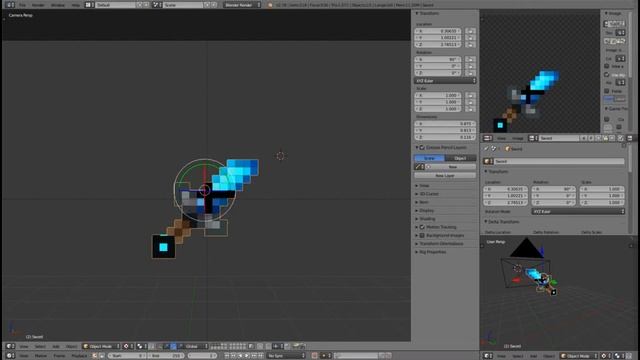Toggle the Motion Tracking checkbox
Image resolution: width=640 pixels, height=360 pixels.
(x=422, y=227)
